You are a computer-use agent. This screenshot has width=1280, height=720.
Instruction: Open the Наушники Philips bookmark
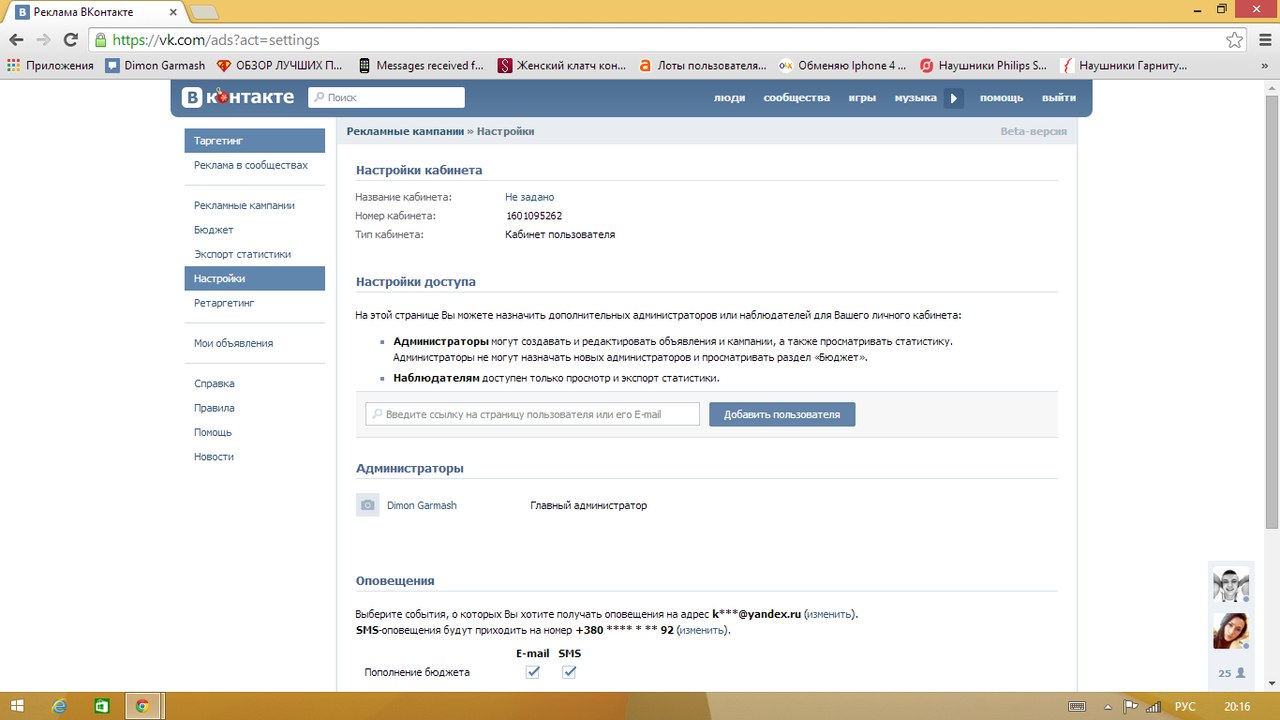(984, 66)
